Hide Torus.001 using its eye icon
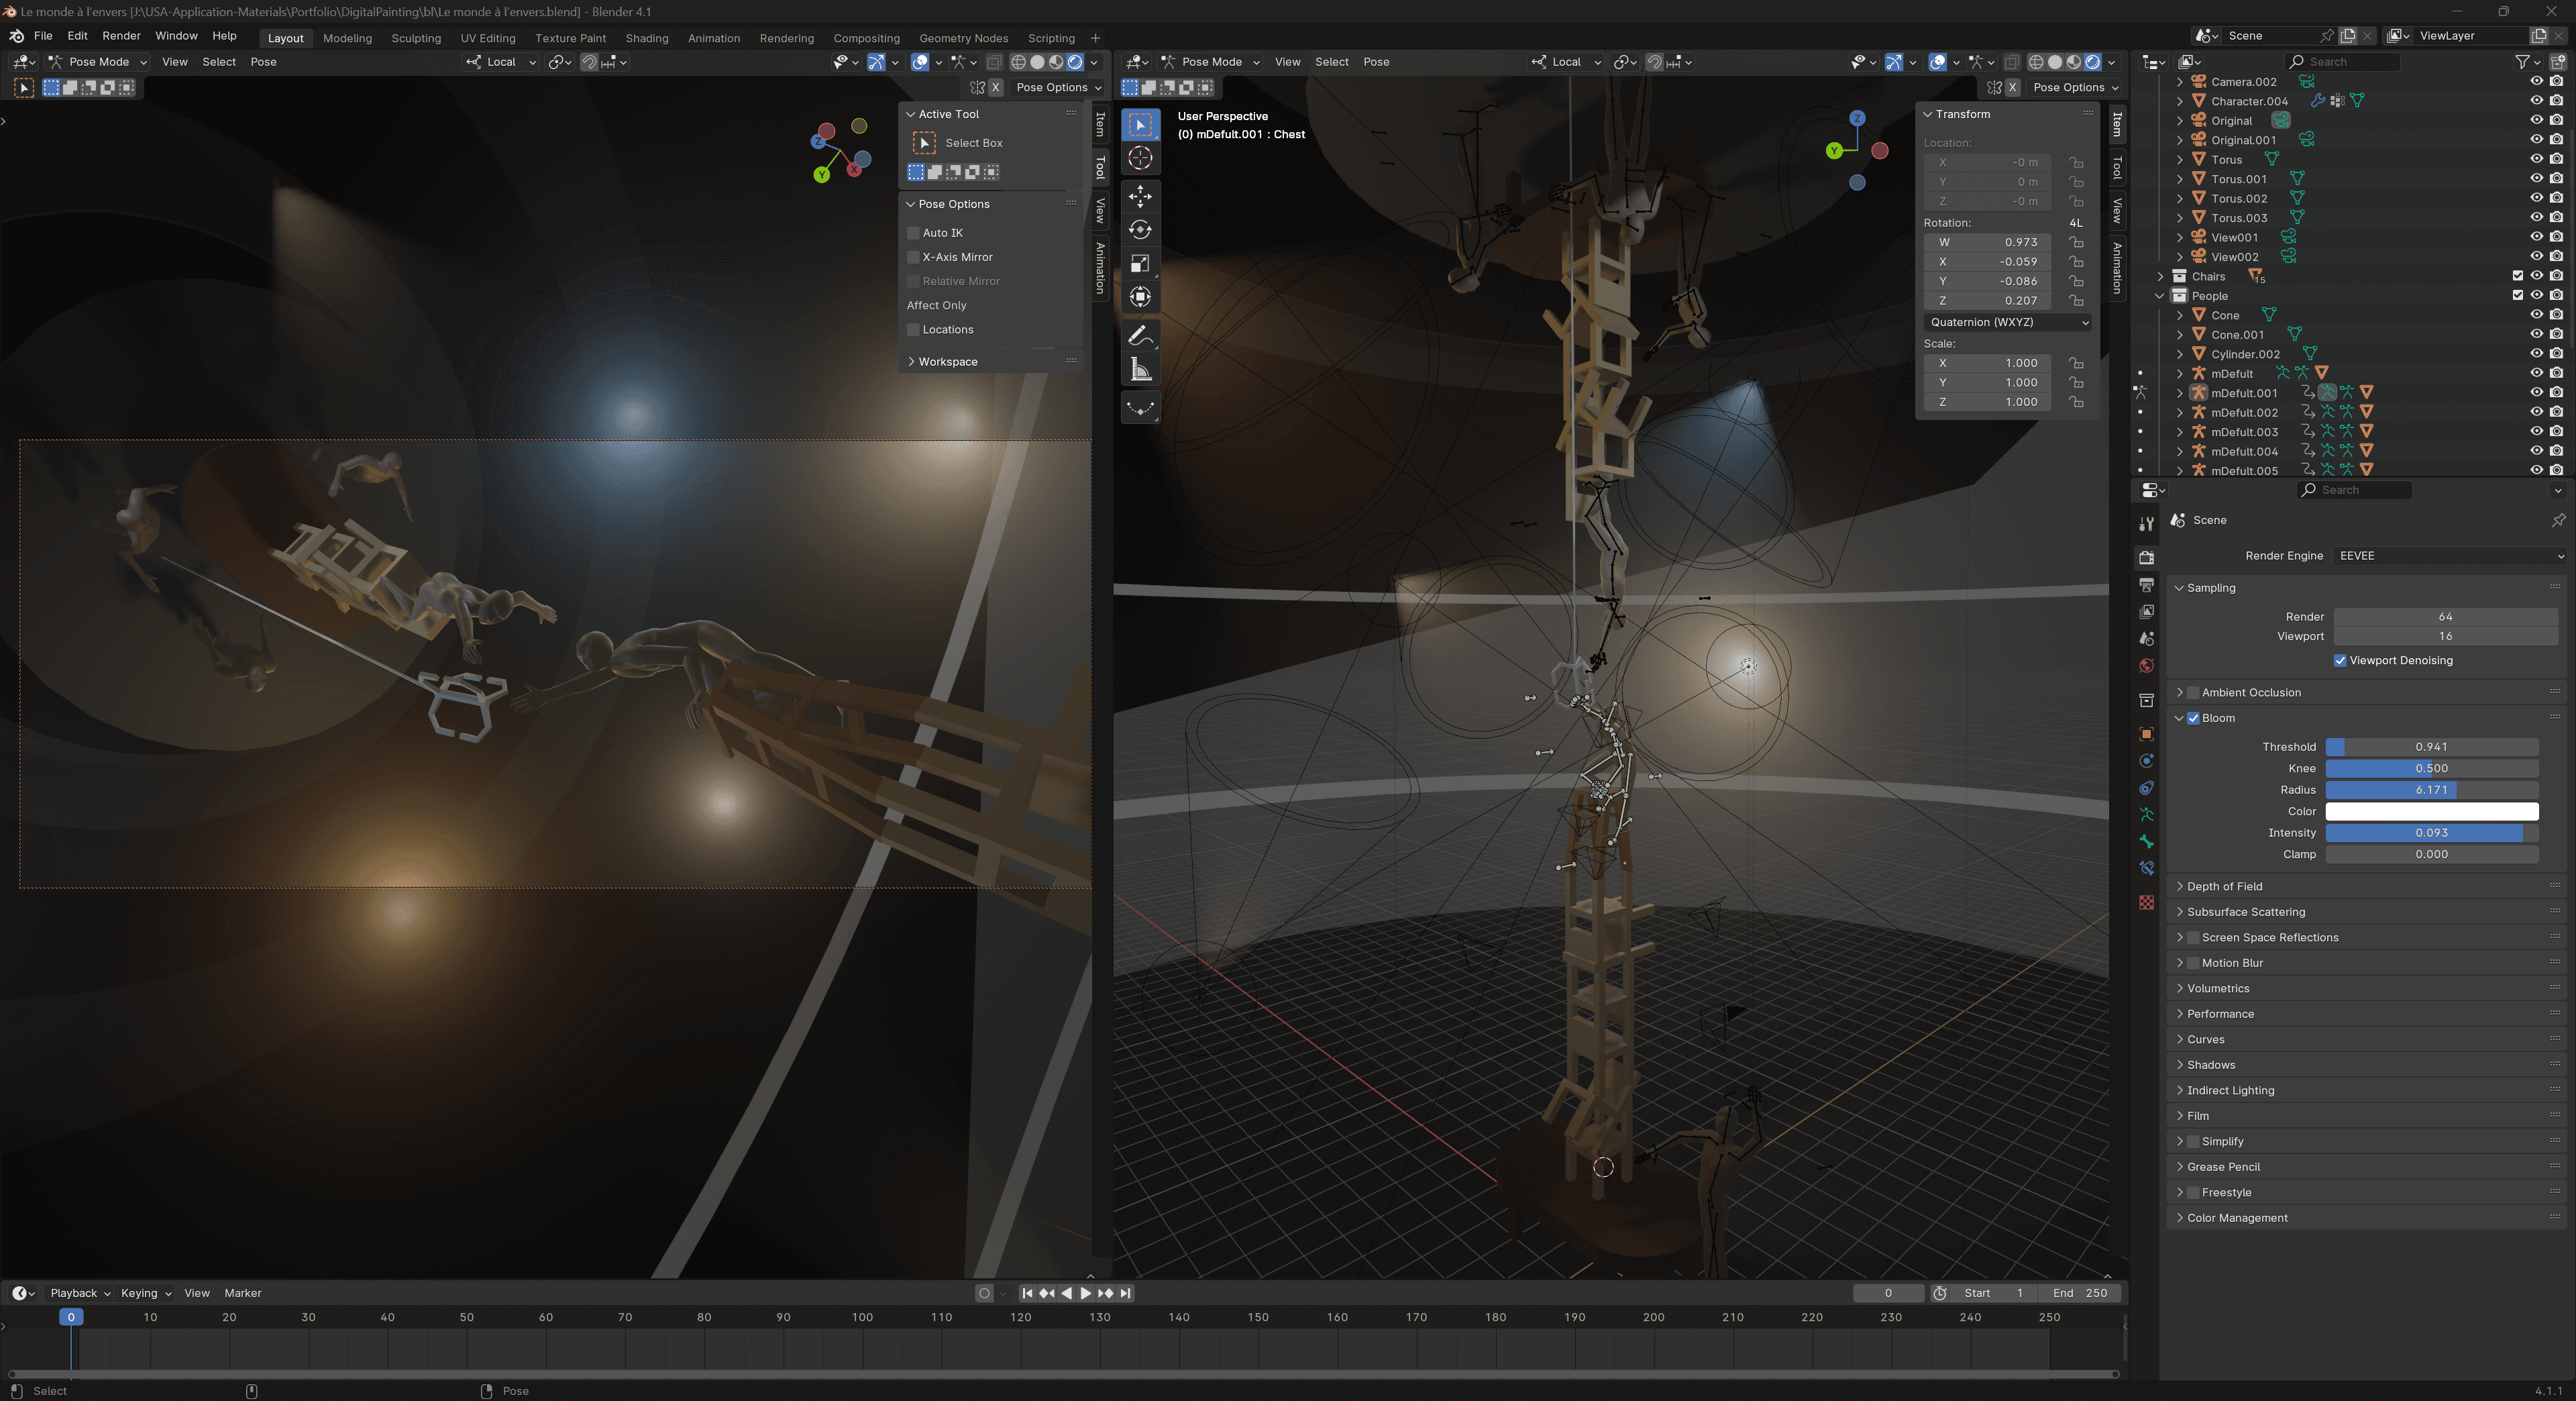 (2536, 179)
